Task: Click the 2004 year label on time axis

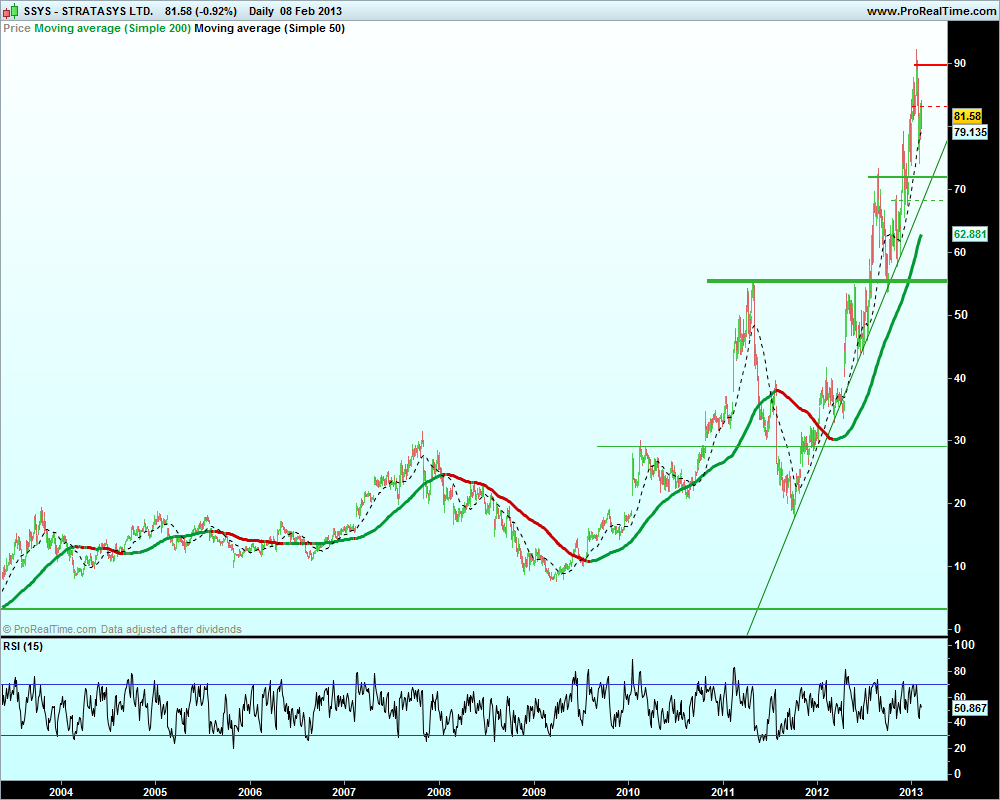Action: coord(61,792)
